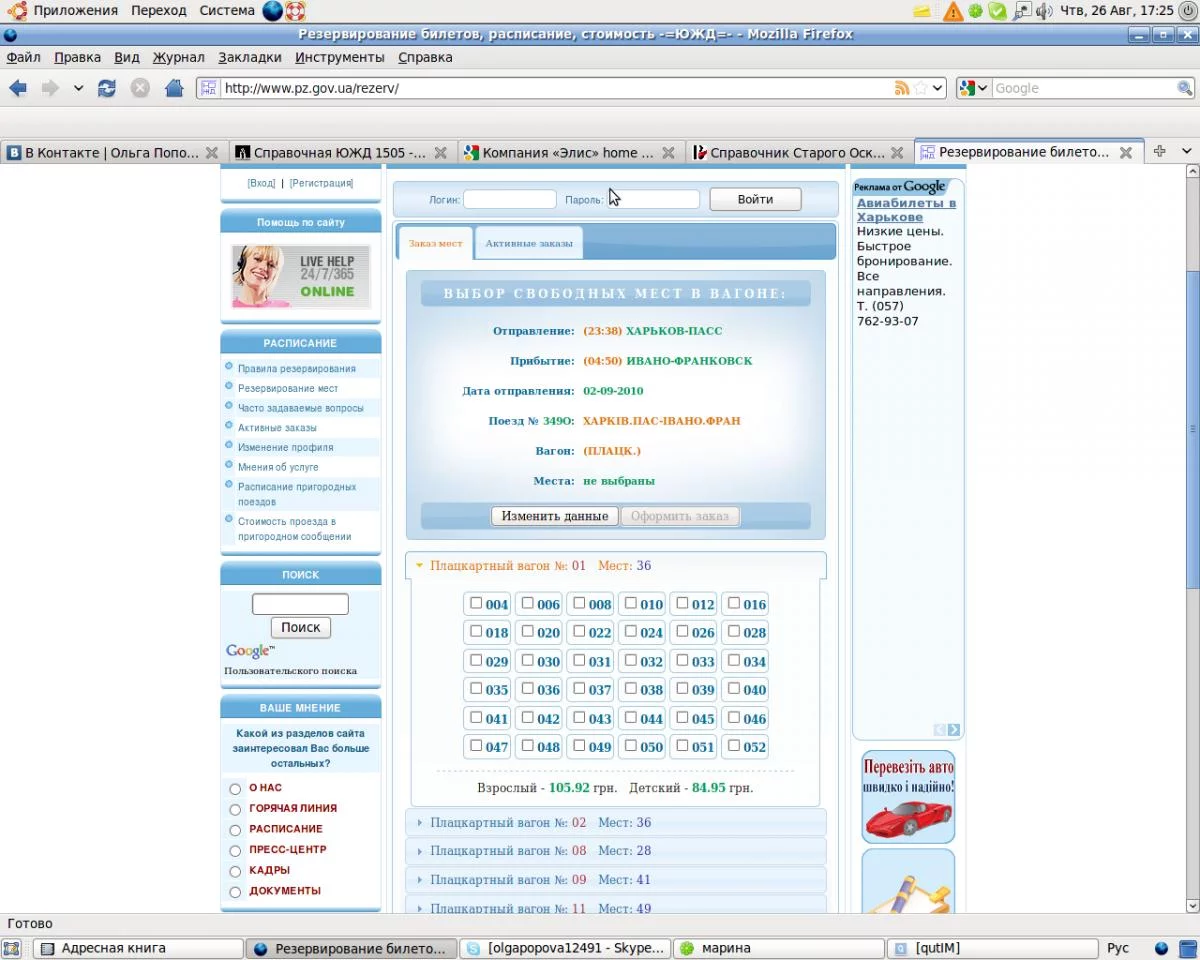Screen dimensions: 1200x960
Task: Click the page vertical scrollbar thumb
Action: pyautogui.click(x=1191, y=429)
